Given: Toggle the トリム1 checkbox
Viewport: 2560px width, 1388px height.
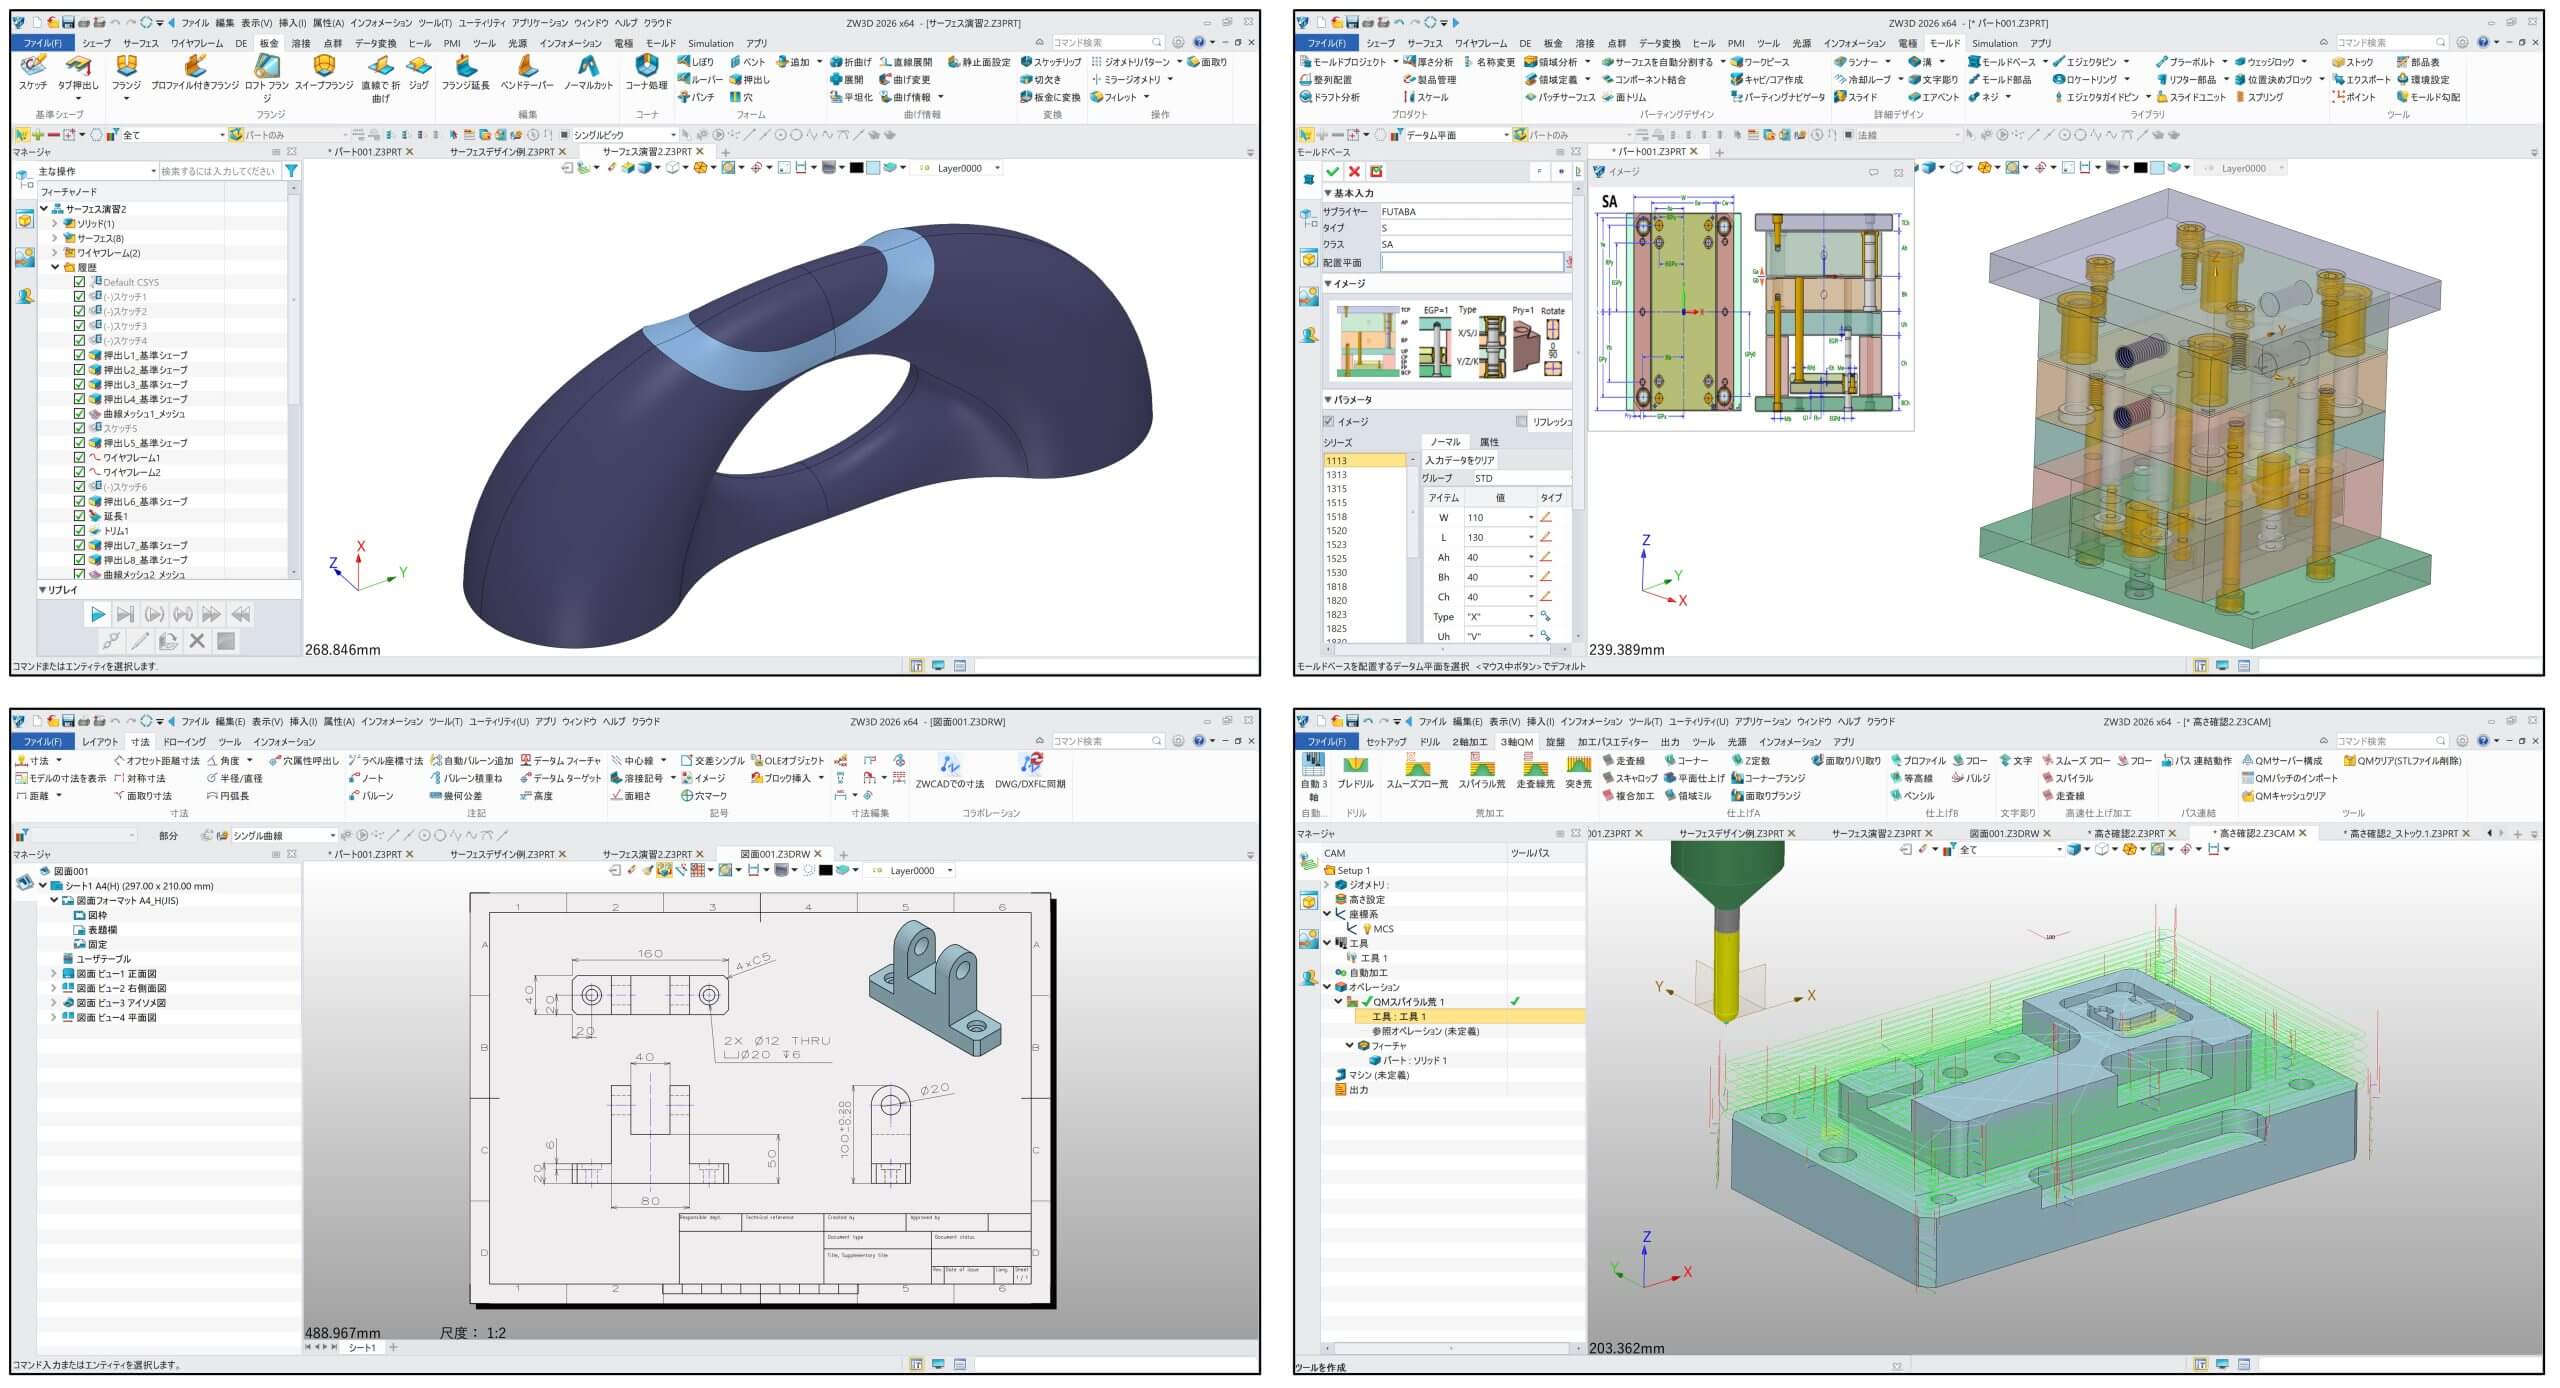Looking at the screenshot, I should tap(80, 531).
